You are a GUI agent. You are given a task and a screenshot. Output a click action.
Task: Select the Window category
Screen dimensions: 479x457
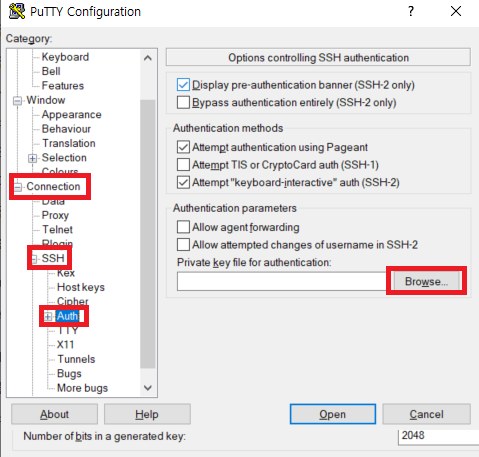click(x=46, y=100)
